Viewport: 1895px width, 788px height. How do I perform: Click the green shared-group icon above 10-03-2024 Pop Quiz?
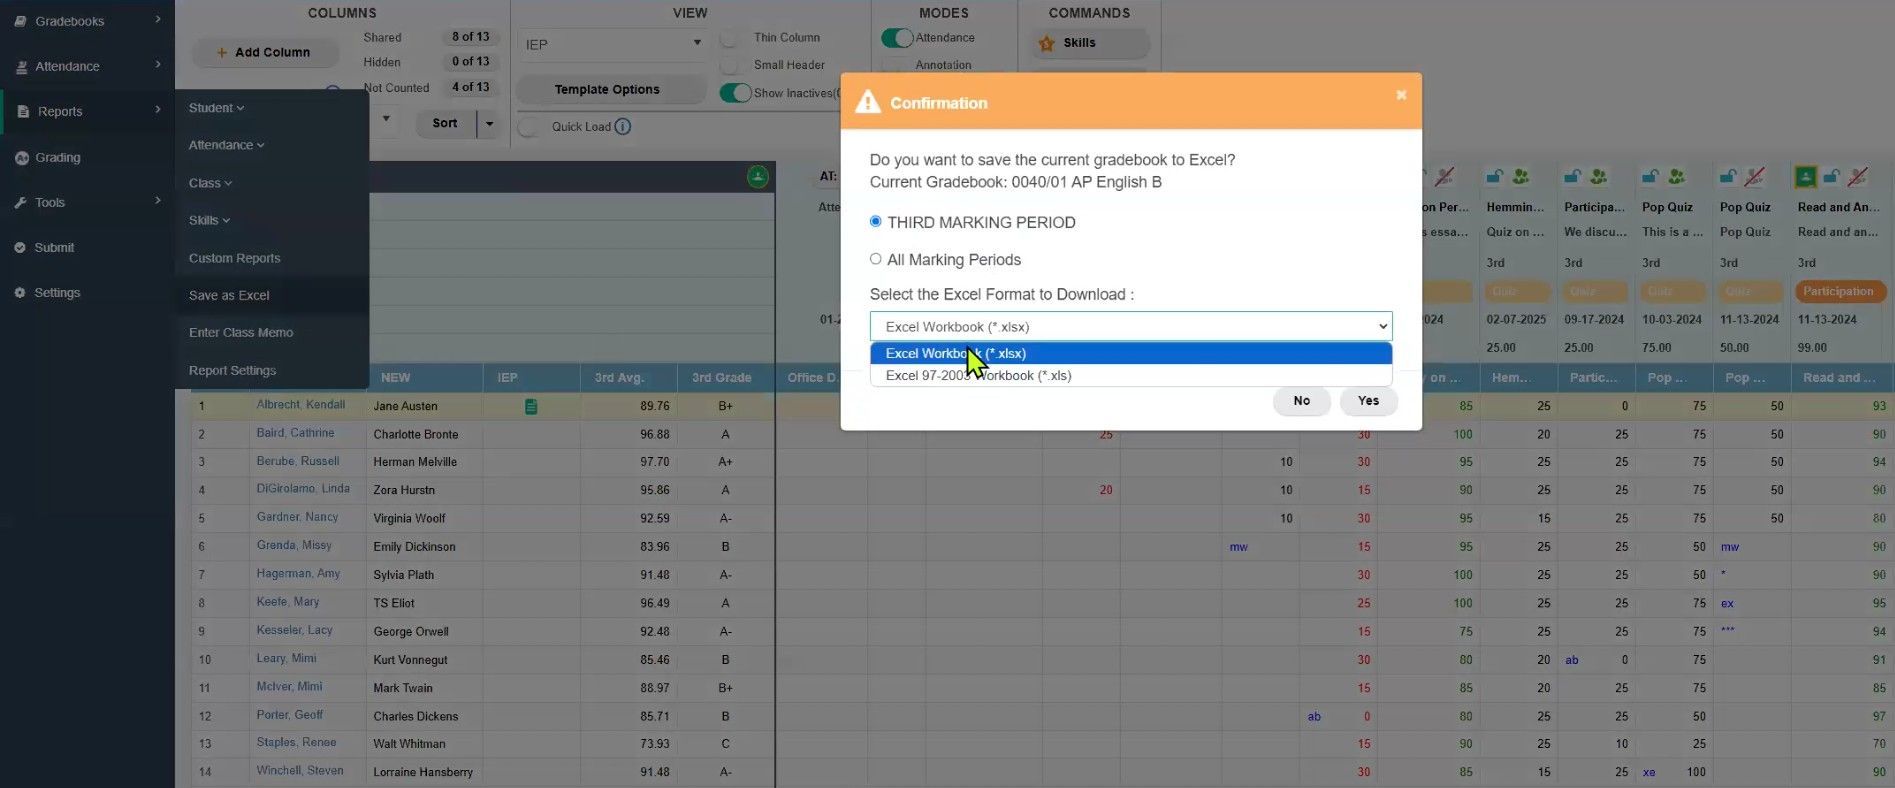pos(1677,177)
